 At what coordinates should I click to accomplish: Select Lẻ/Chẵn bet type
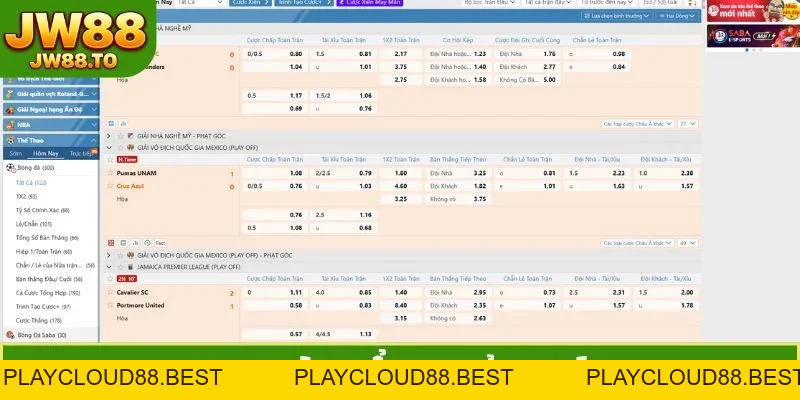[34, 224]
